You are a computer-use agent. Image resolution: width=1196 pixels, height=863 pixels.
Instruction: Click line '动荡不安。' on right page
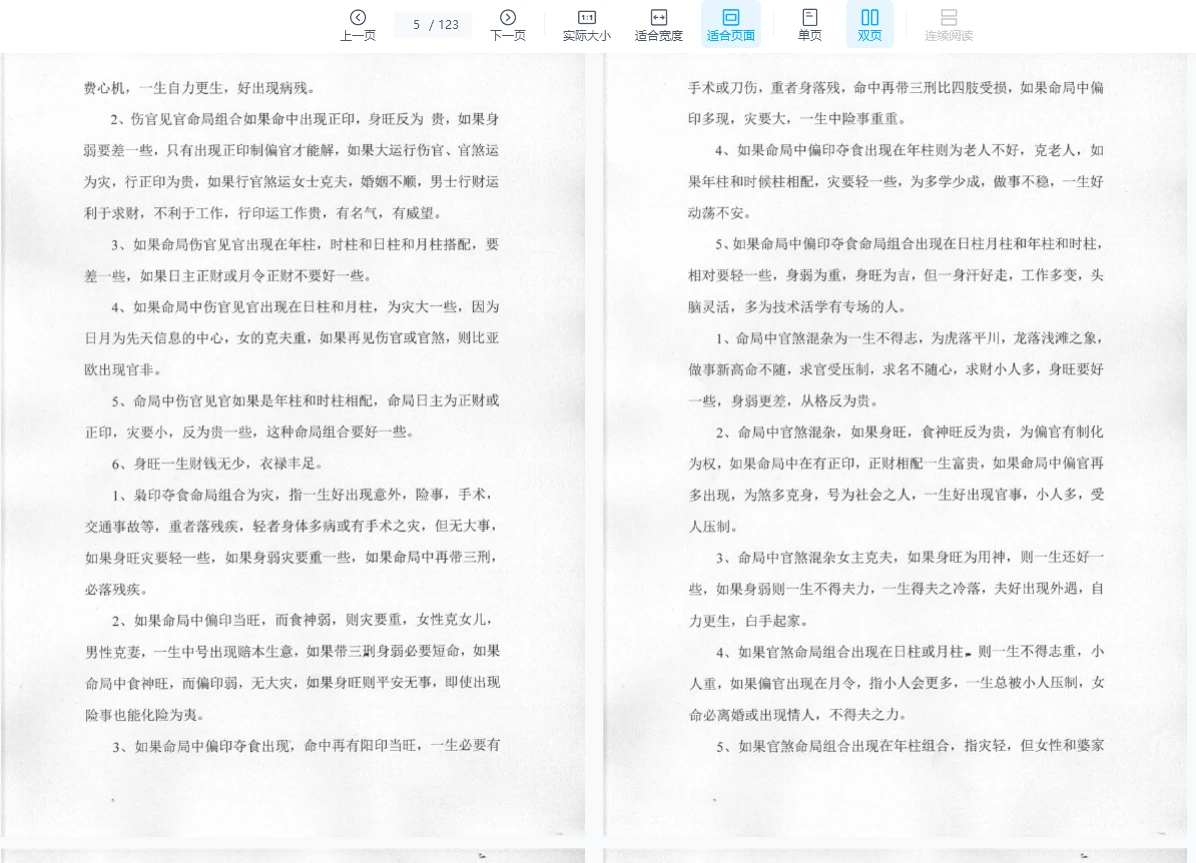tap(719, 213)
